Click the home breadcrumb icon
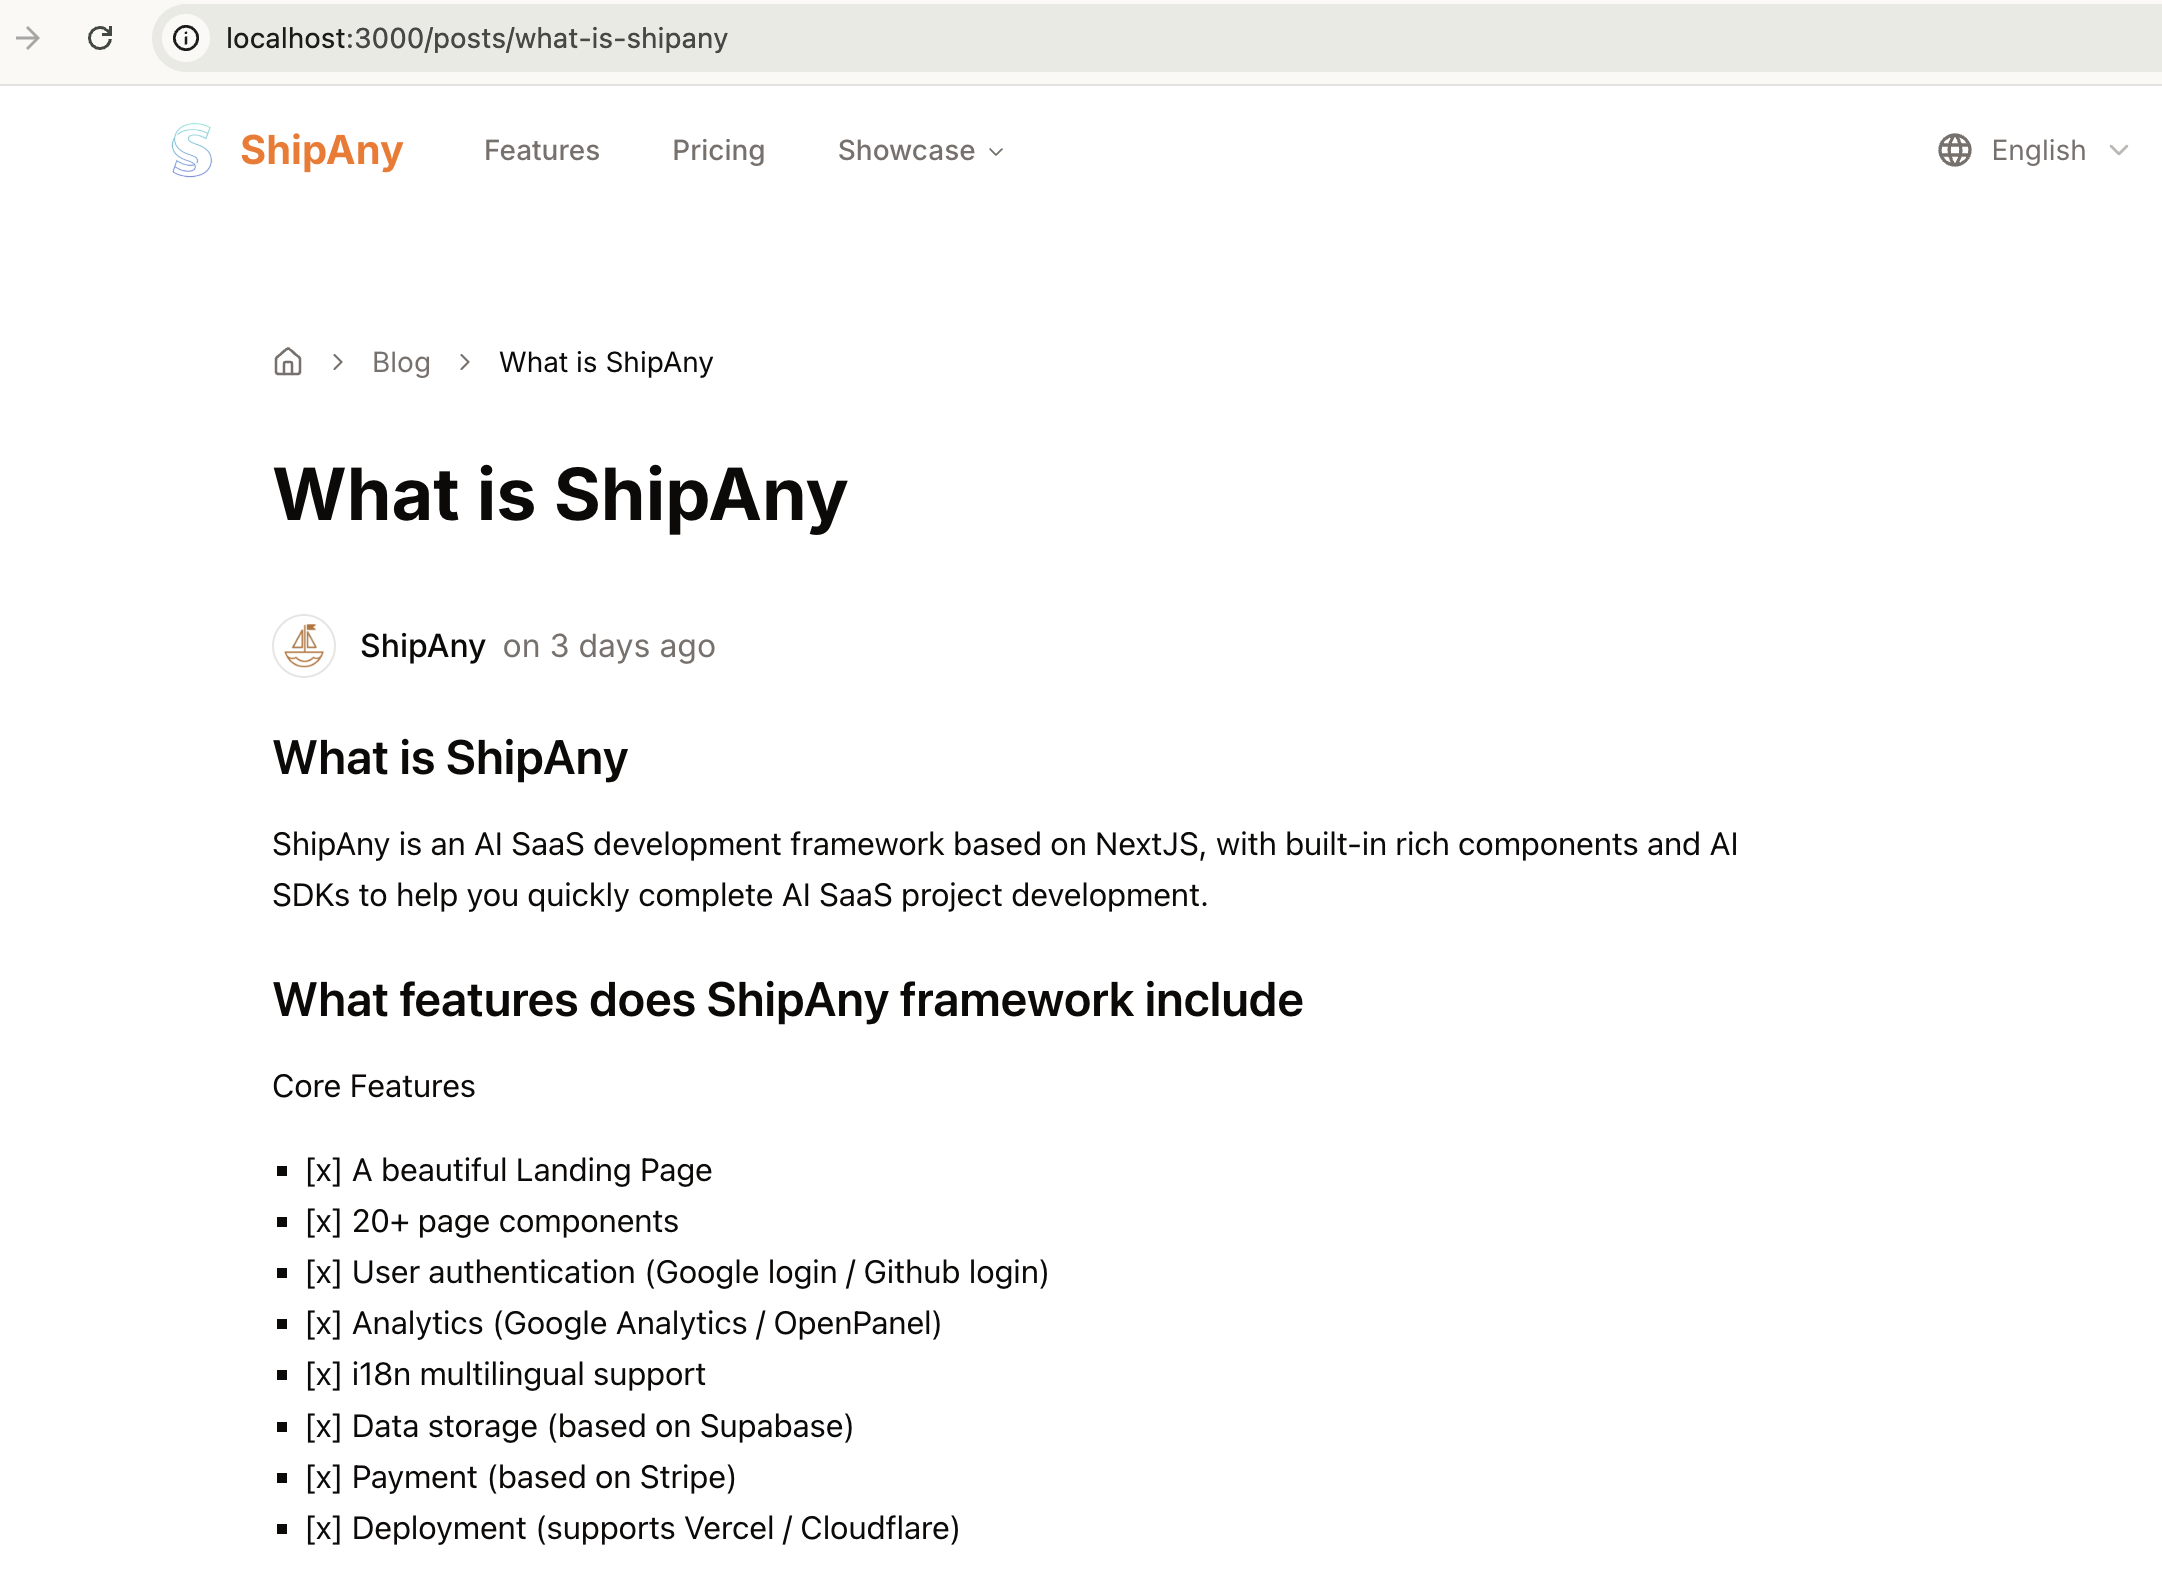This screenshot has height=1570, width=2162. tap(288, 362)
